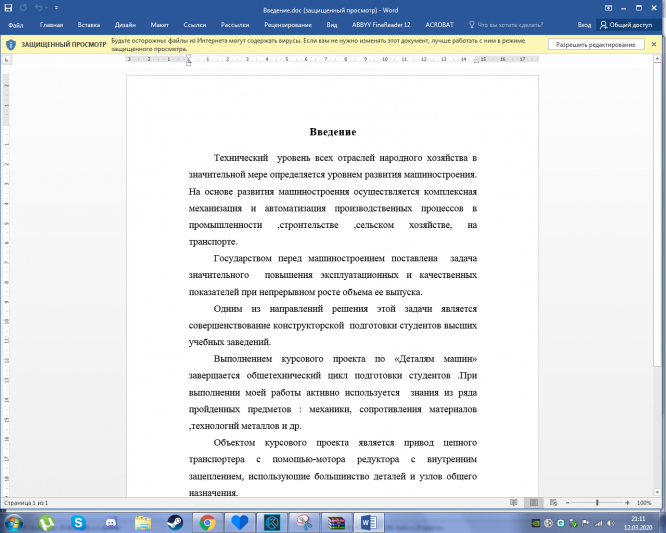Screen dimensions: 666x533
Task: Open the ACROBAT tab
Action: coord(440,25)
